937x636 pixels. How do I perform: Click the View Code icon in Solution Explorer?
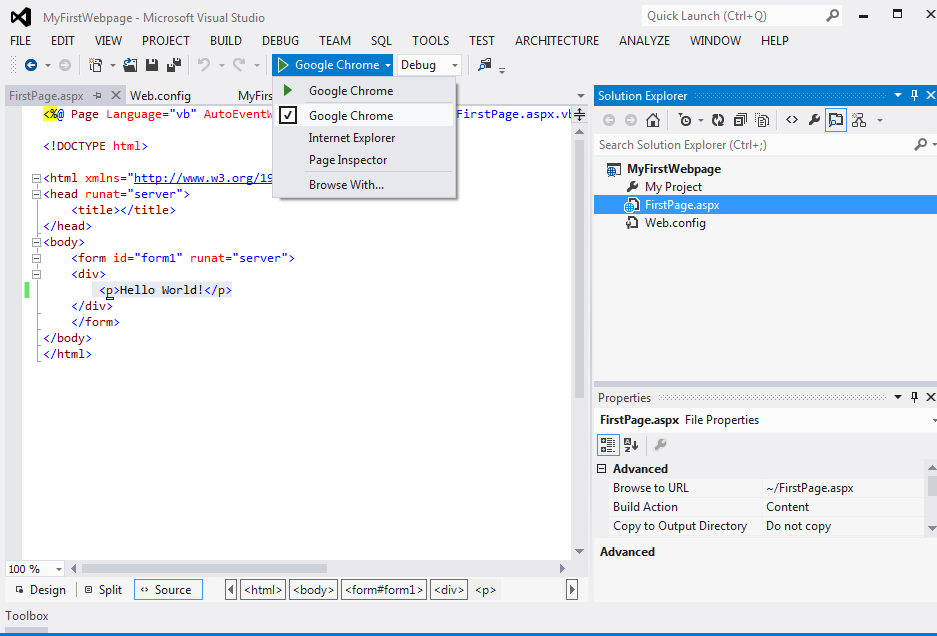(x=792, y=120)
